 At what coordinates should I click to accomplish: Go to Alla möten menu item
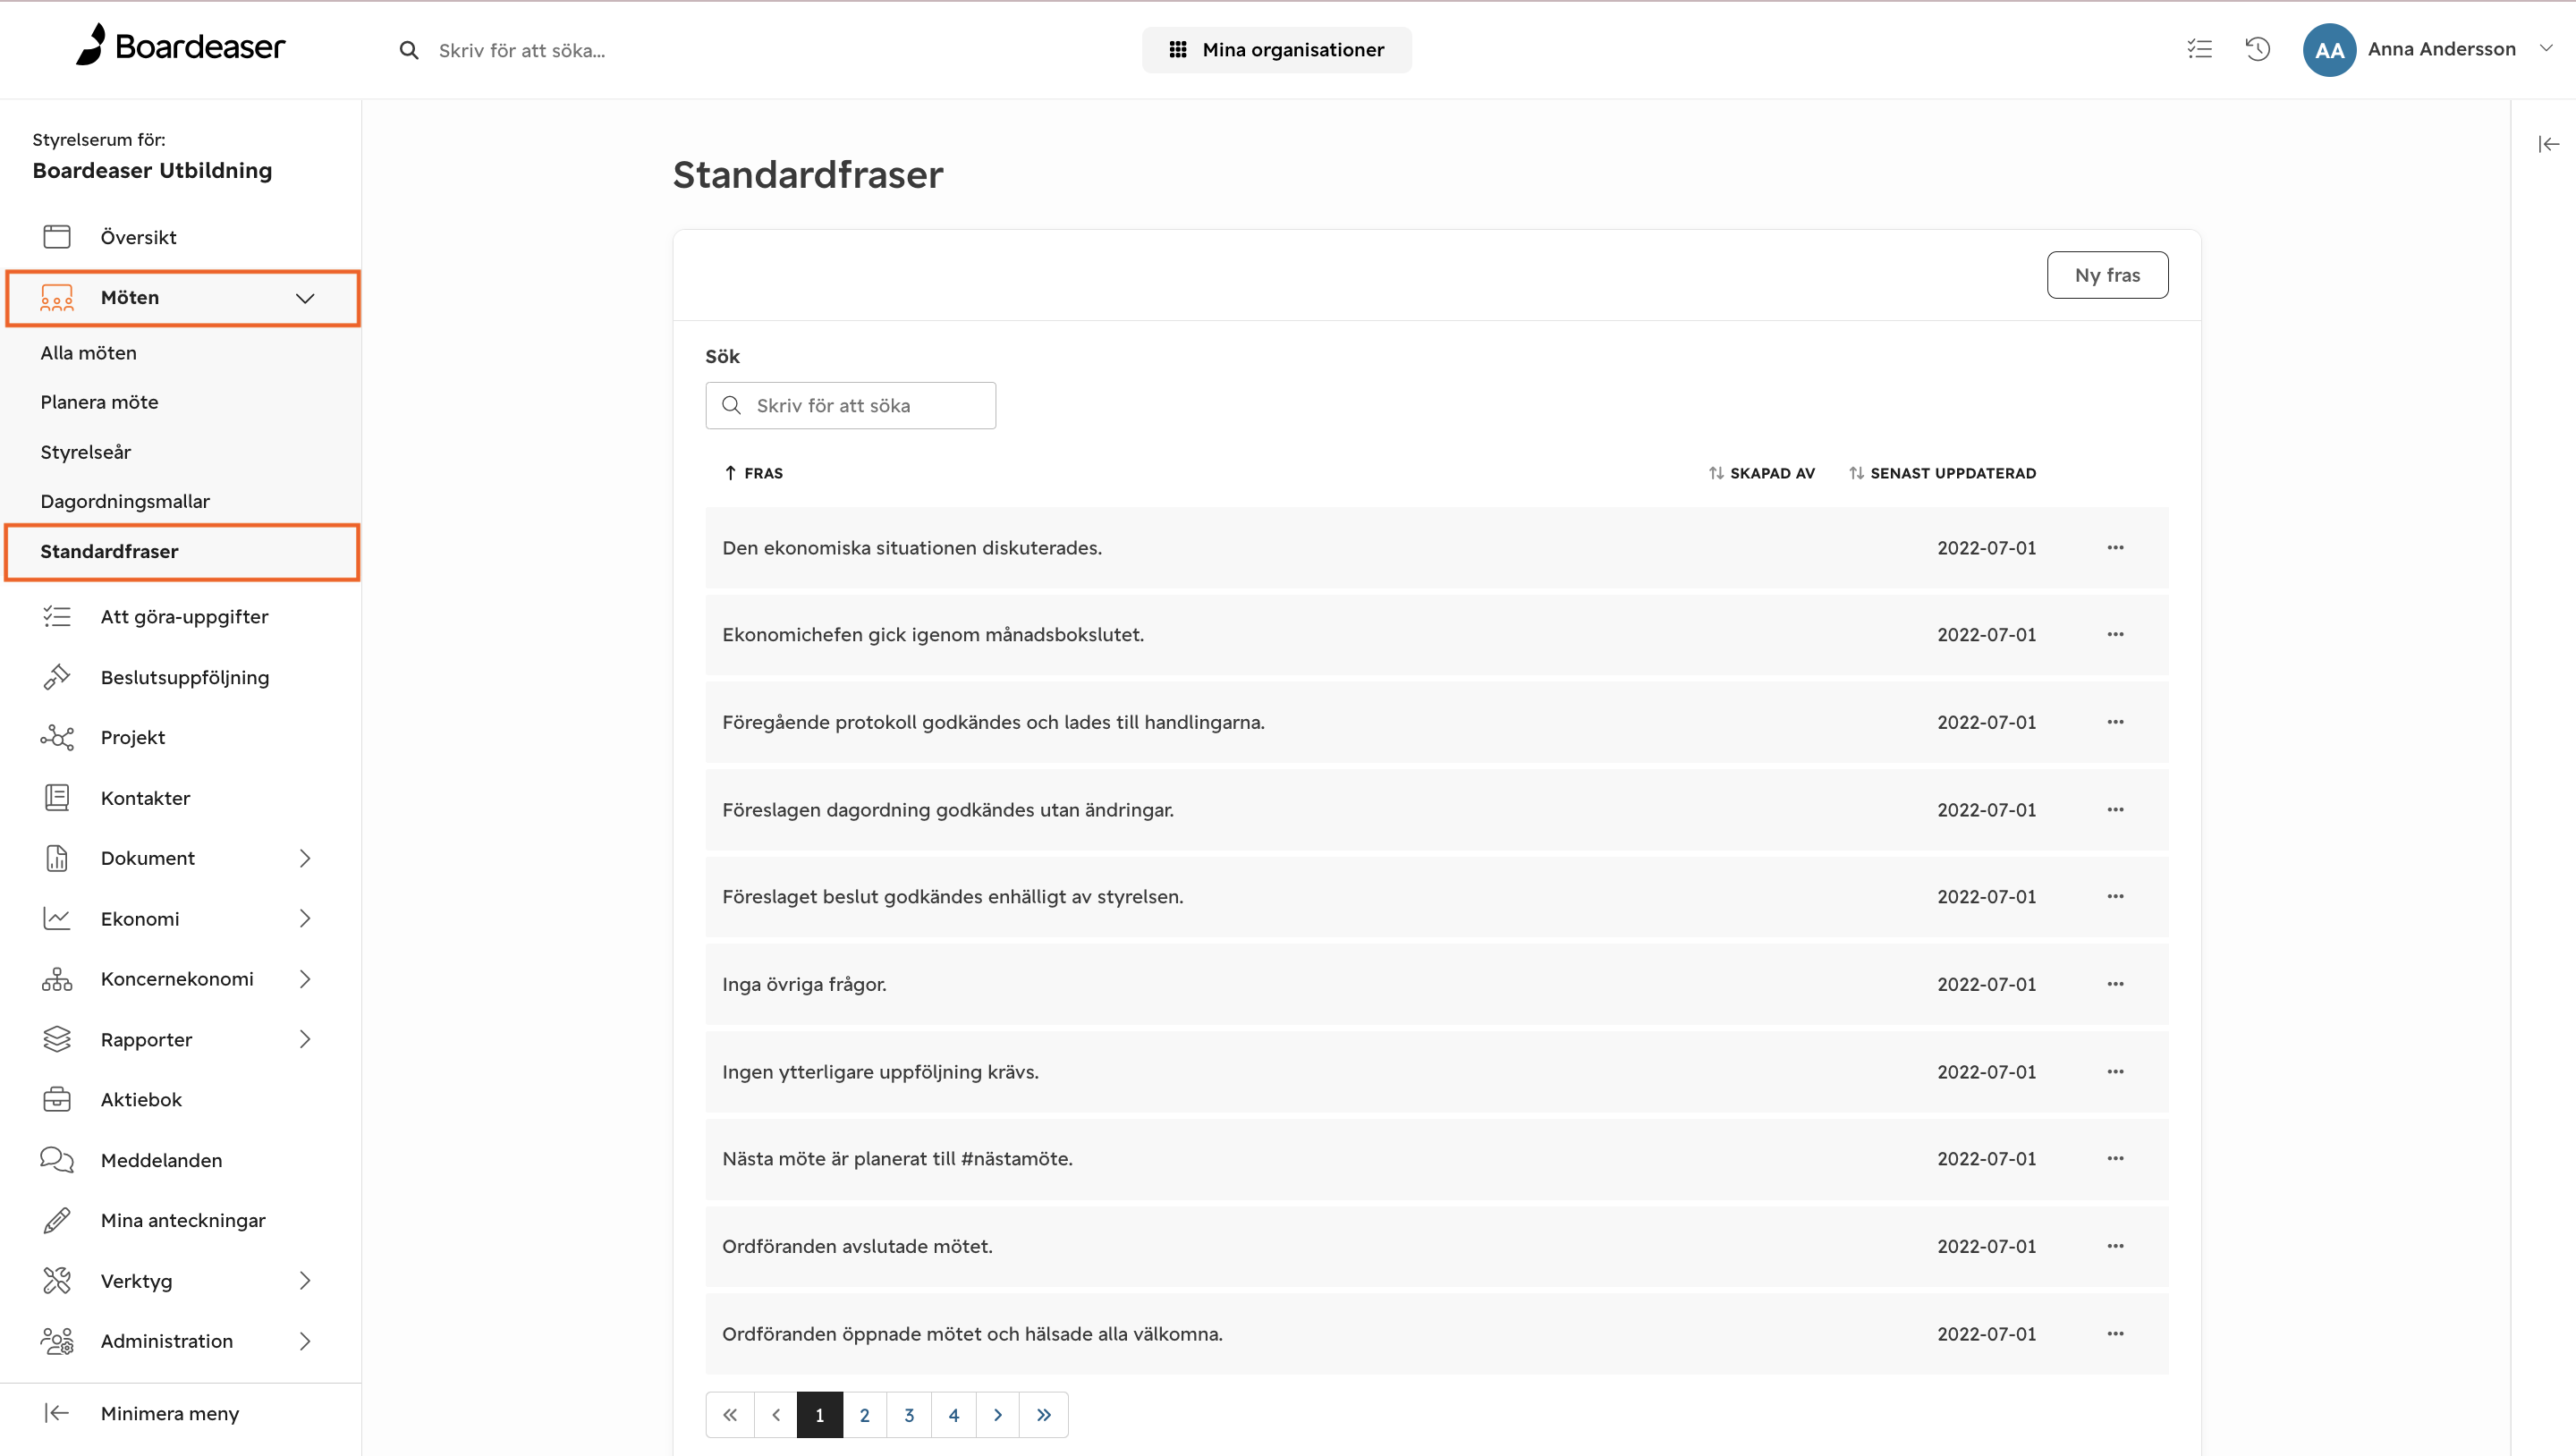[x=88, y=353]
